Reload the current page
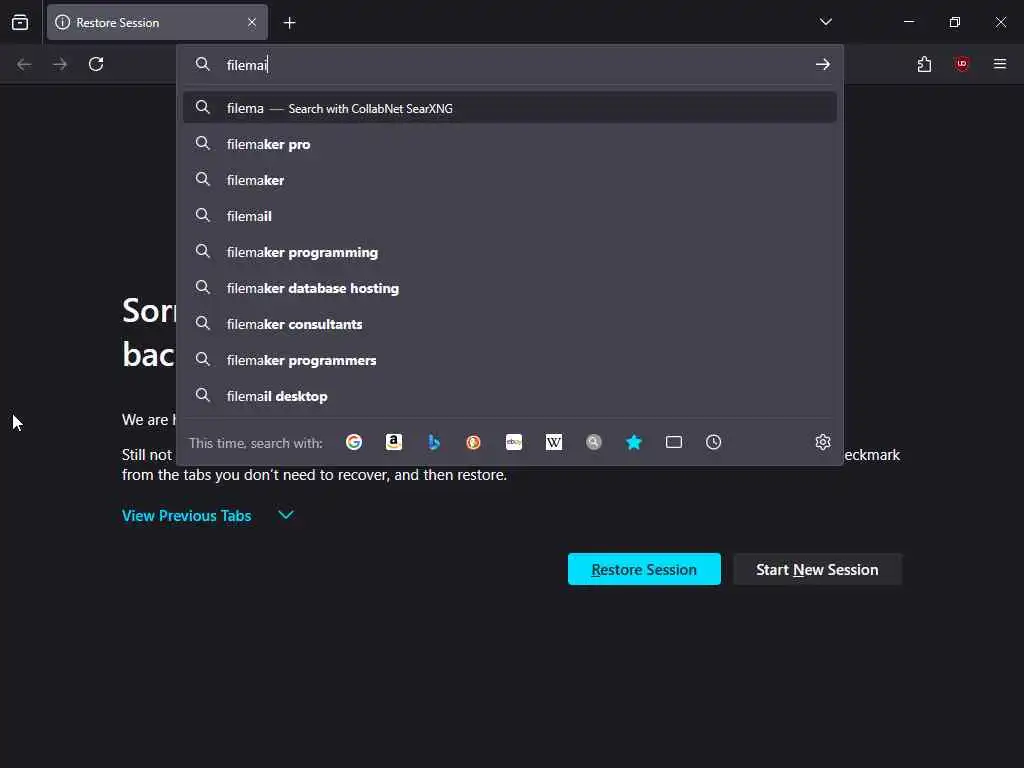1024x768 pixels. (x=96, y=64)
